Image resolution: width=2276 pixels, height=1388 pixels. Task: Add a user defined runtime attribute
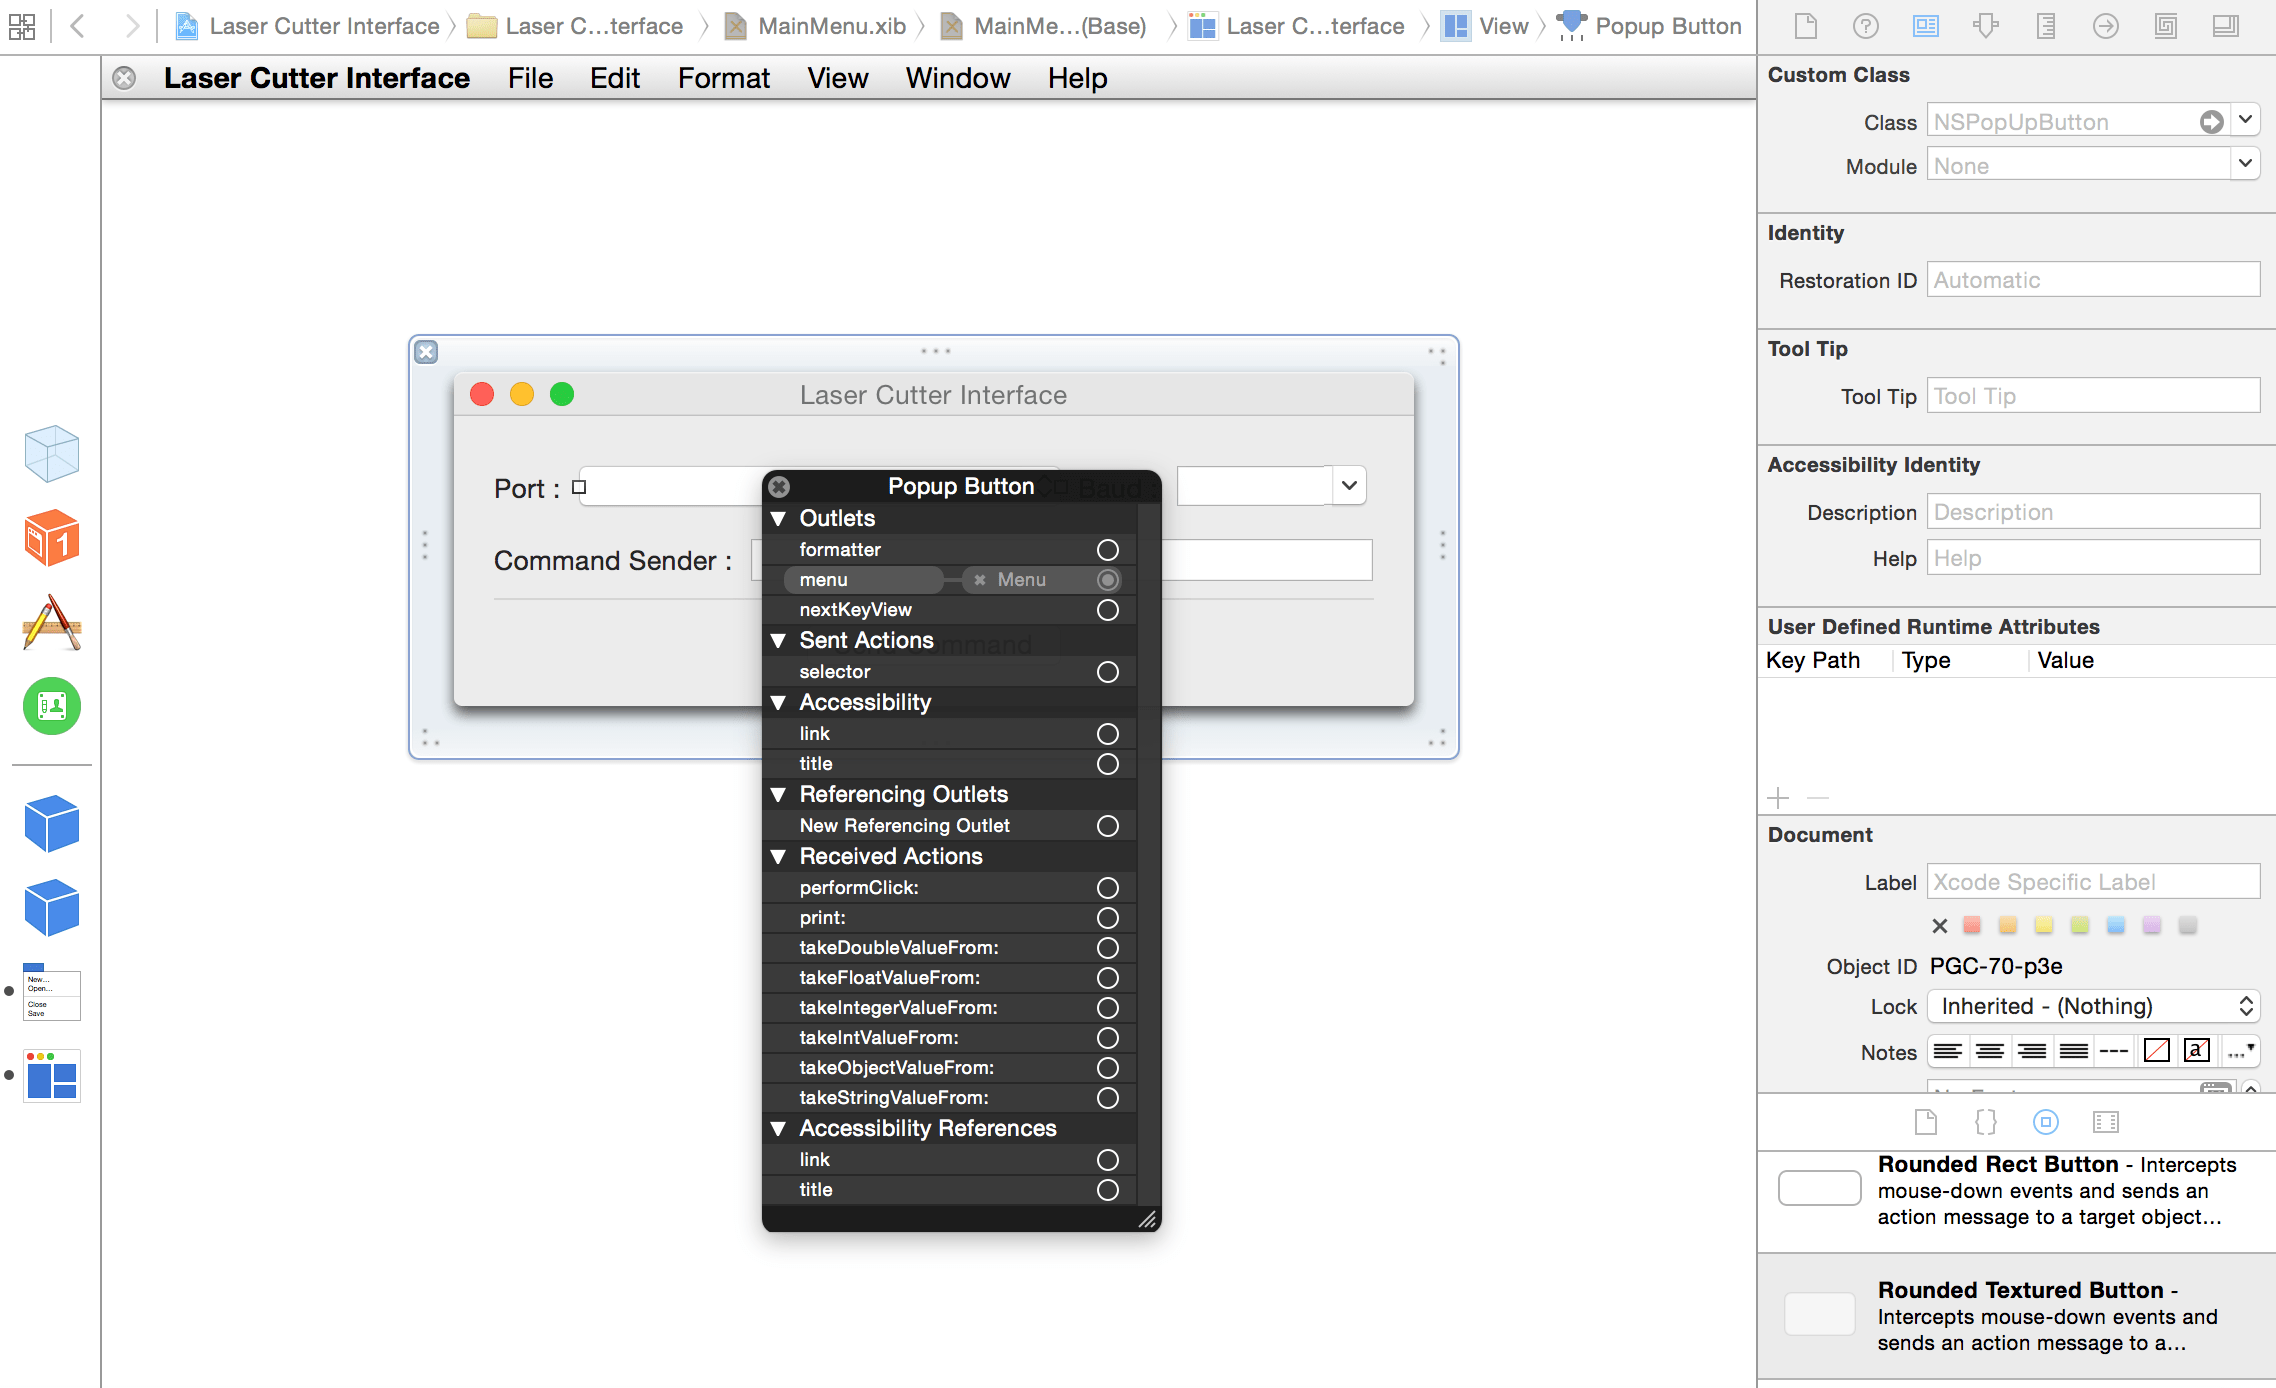coord(1778,798)
